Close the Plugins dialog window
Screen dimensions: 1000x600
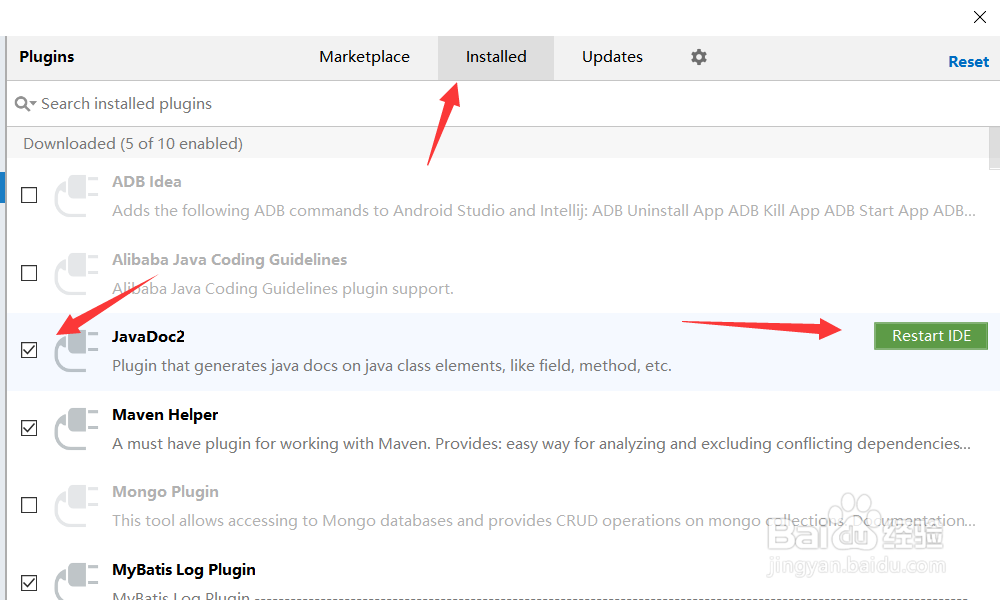[981, 17]
